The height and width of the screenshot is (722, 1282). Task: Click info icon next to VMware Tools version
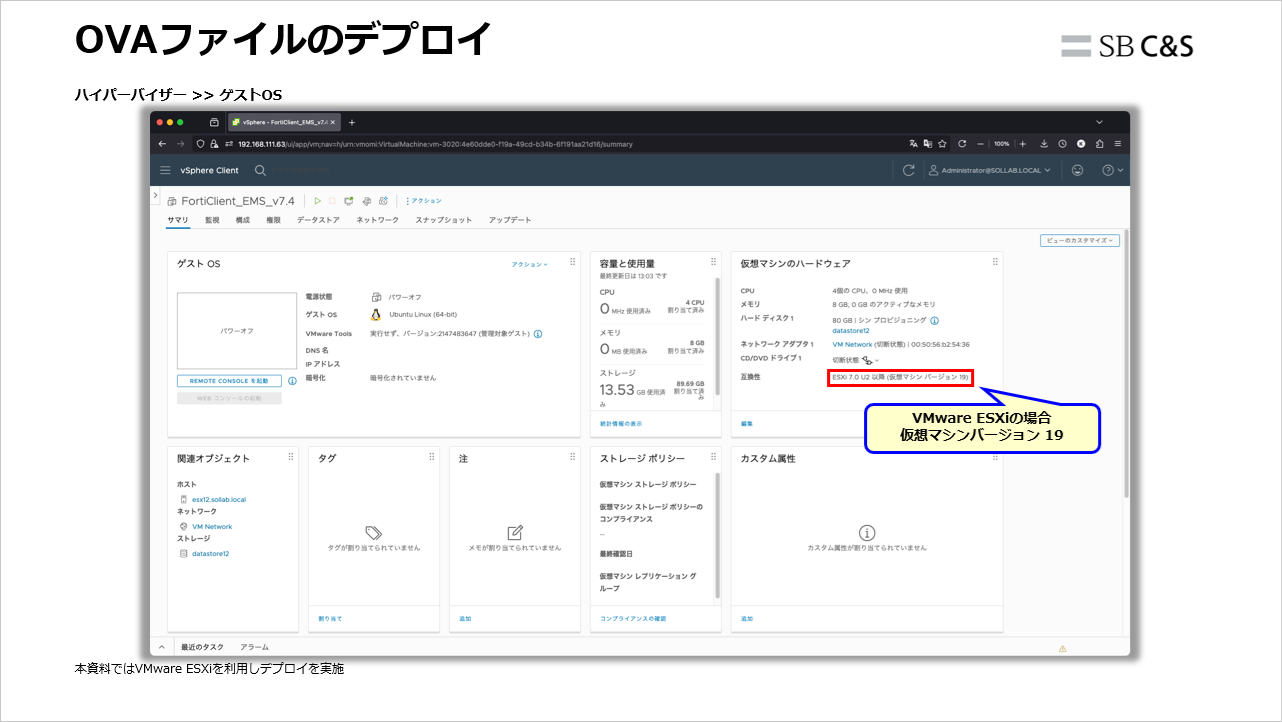click(x=538, y=334)
